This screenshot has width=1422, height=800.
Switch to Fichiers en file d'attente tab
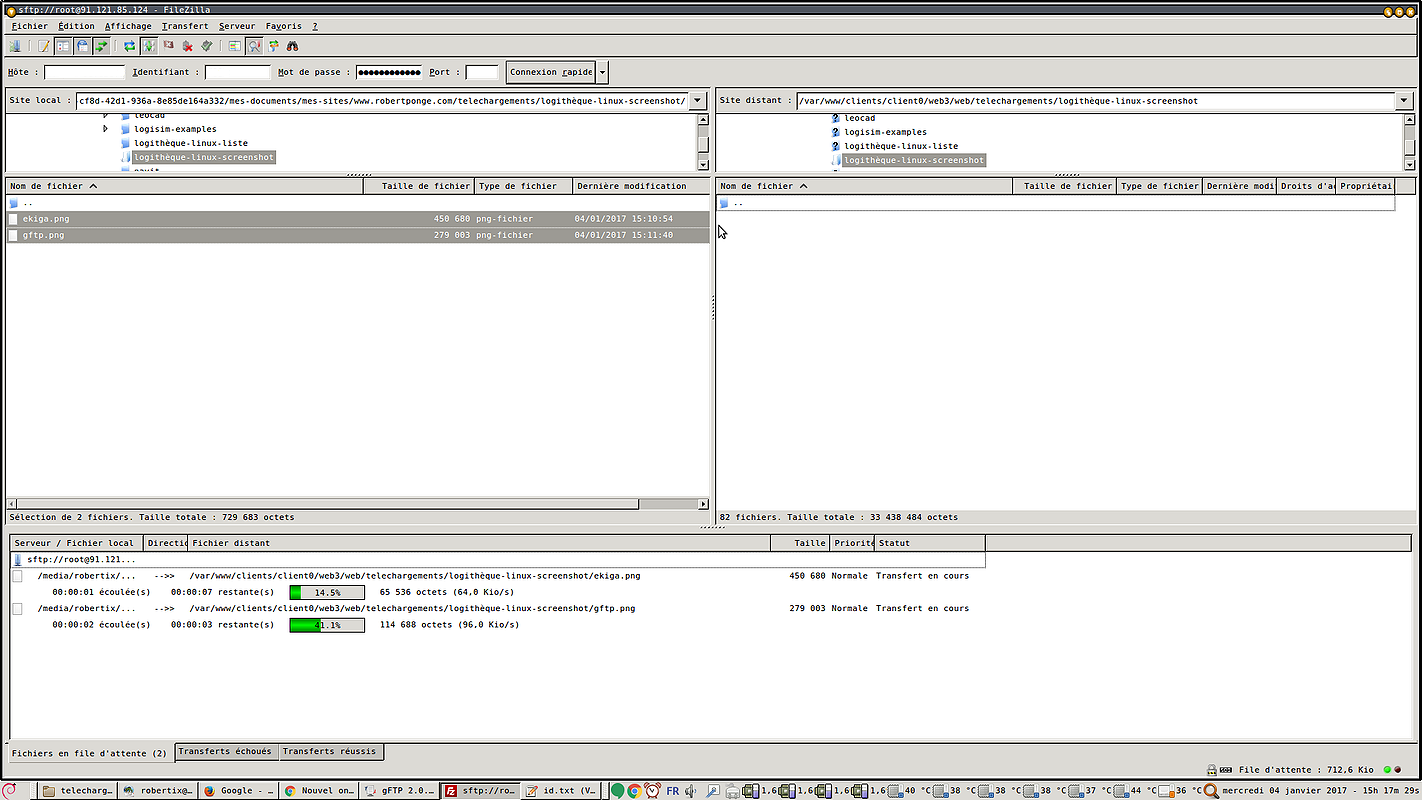[90, 753]
